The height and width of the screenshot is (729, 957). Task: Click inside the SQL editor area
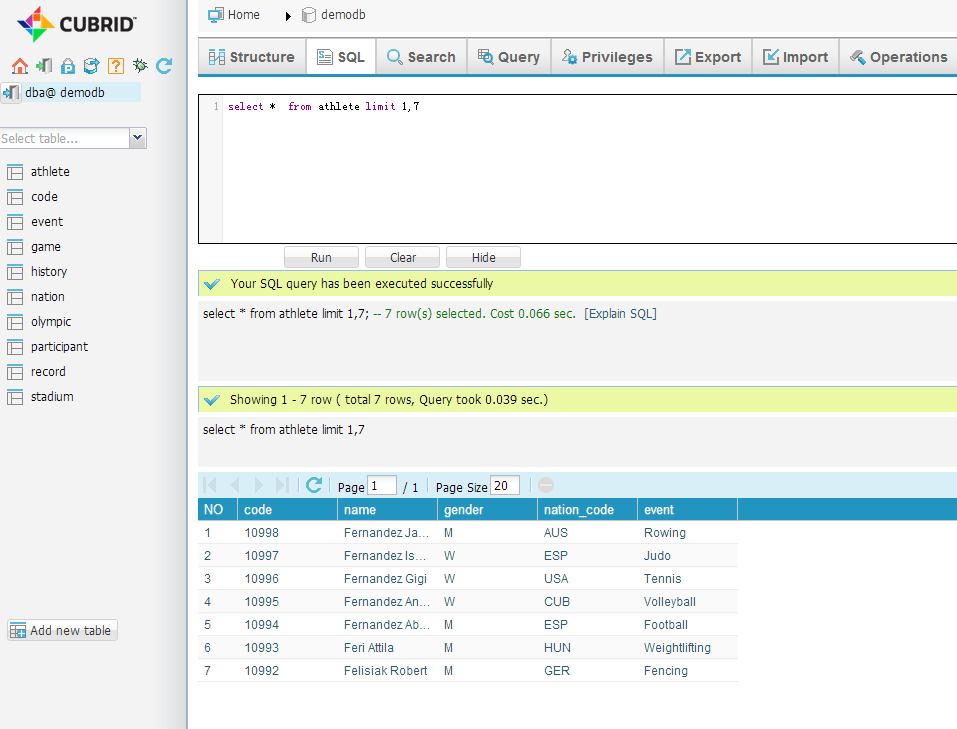(590, 169)
